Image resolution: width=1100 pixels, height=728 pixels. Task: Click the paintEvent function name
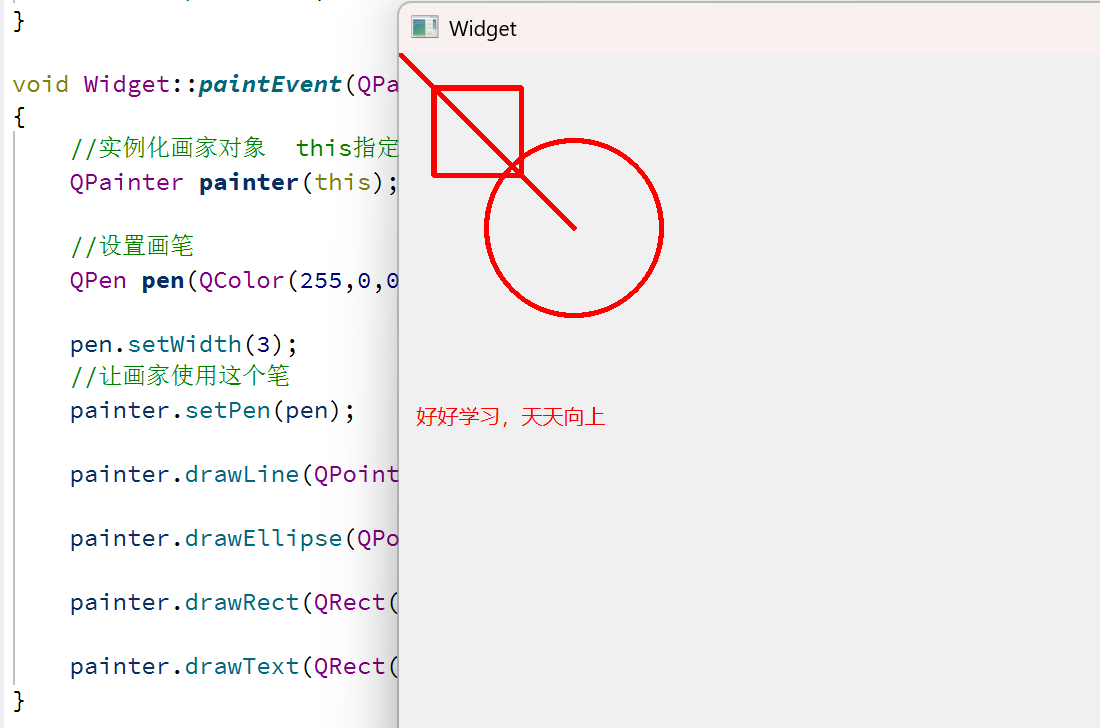click(x=270, y=84)
